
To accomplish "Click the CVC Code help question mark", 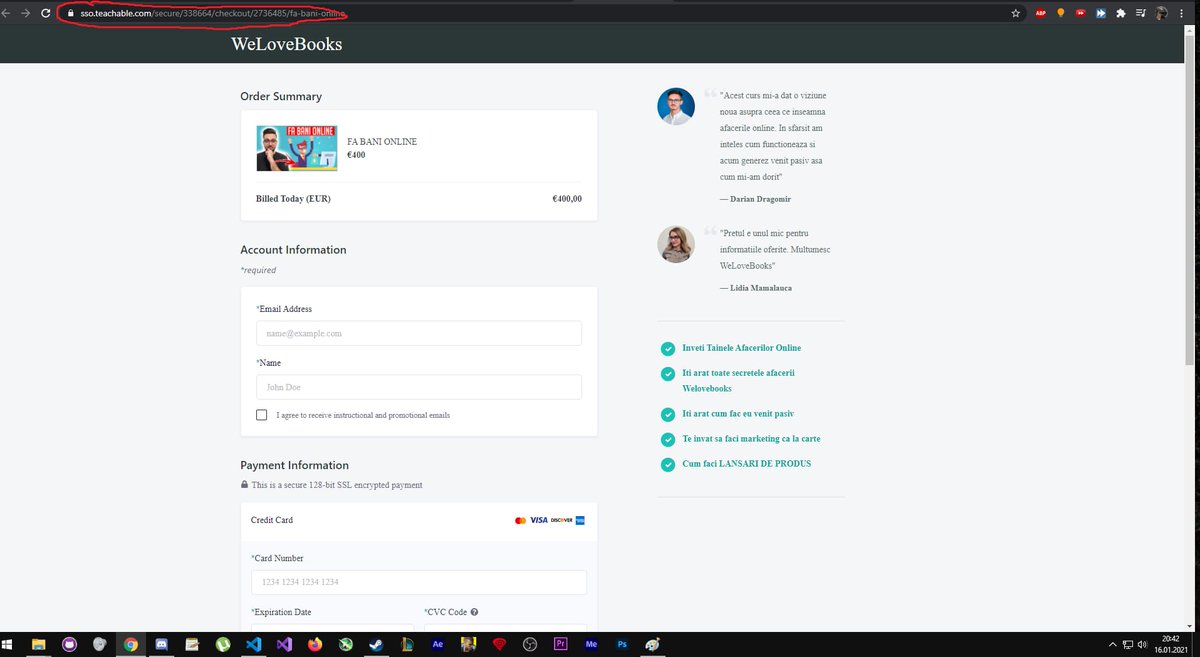I will coord(474,612).
